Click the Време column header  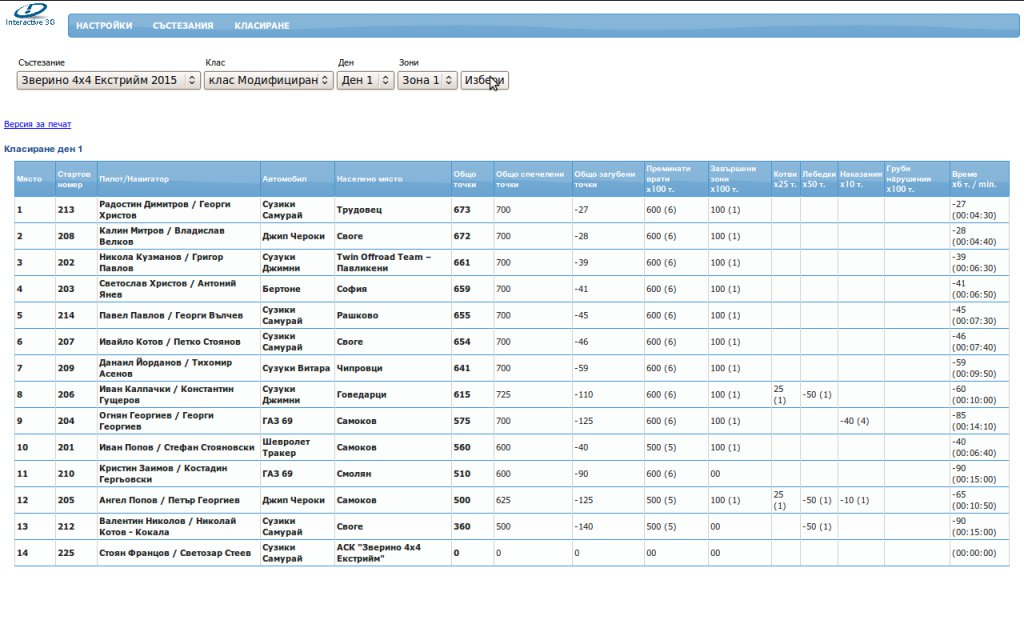point(965,174)
